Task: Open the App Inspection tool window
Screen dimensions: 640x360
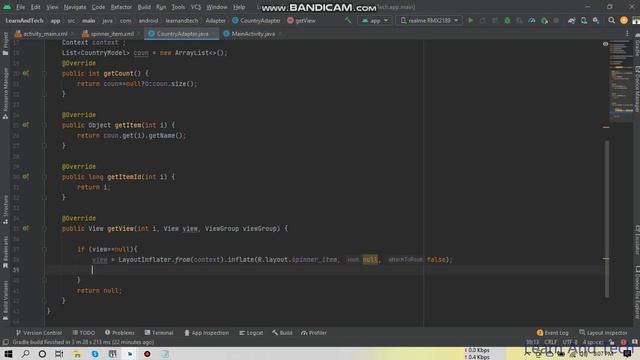Action: [x=207, y=333]
